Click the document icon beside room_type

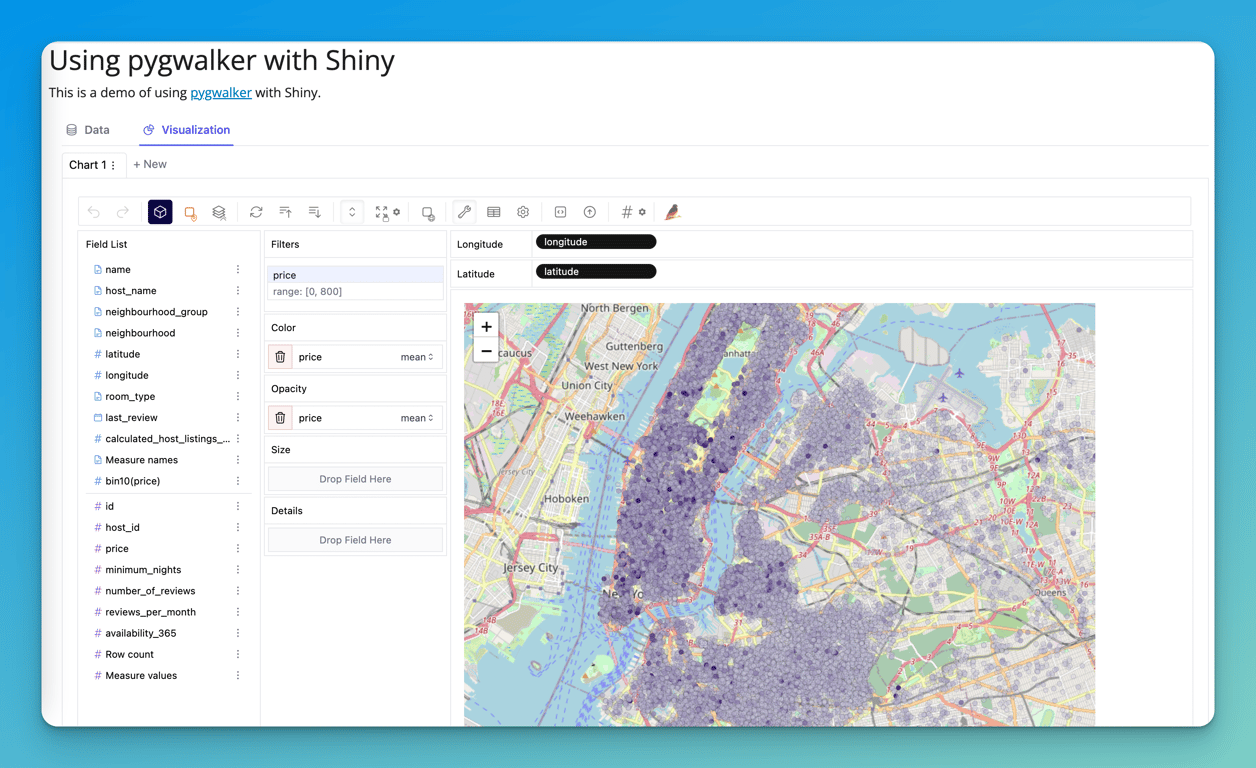pyautogui.click(x=98, y=397)
